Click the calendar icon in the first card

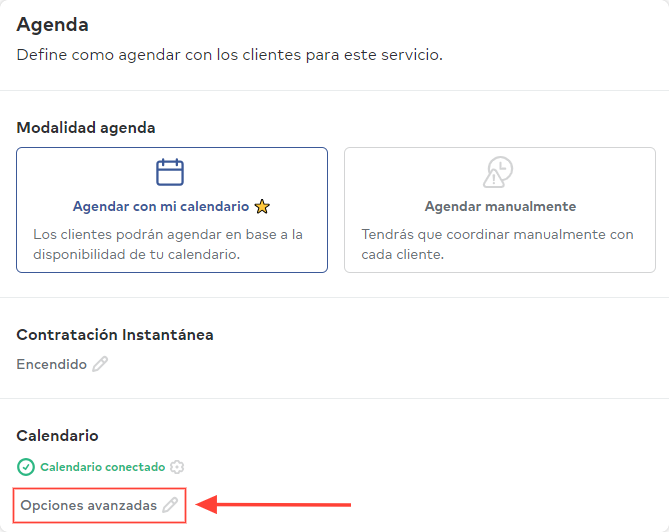(x=170, y=172)
